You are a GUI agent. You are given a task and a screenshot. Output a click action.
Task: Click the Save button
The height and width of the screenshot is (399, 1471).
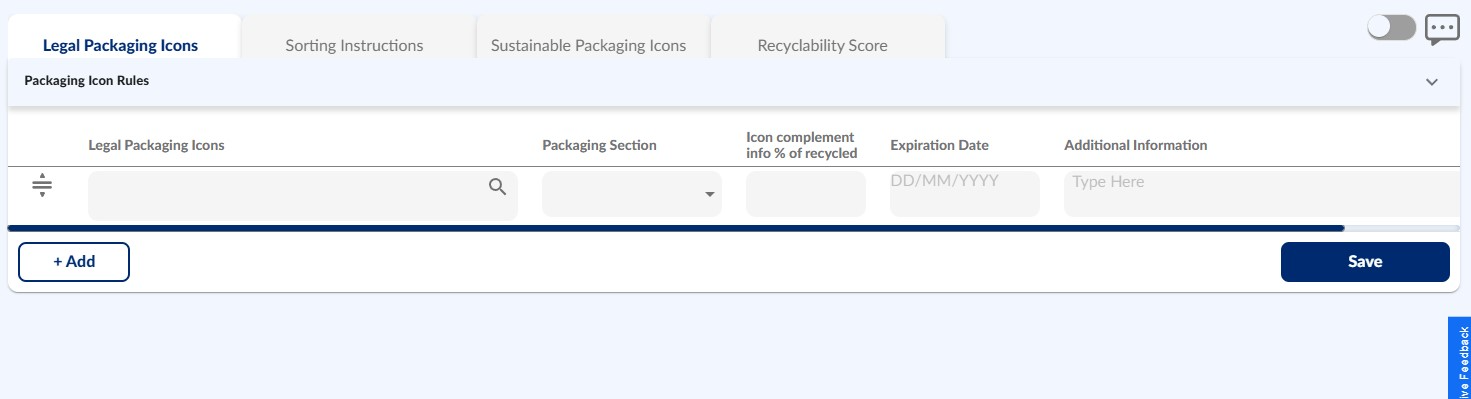coord(1365,262)
